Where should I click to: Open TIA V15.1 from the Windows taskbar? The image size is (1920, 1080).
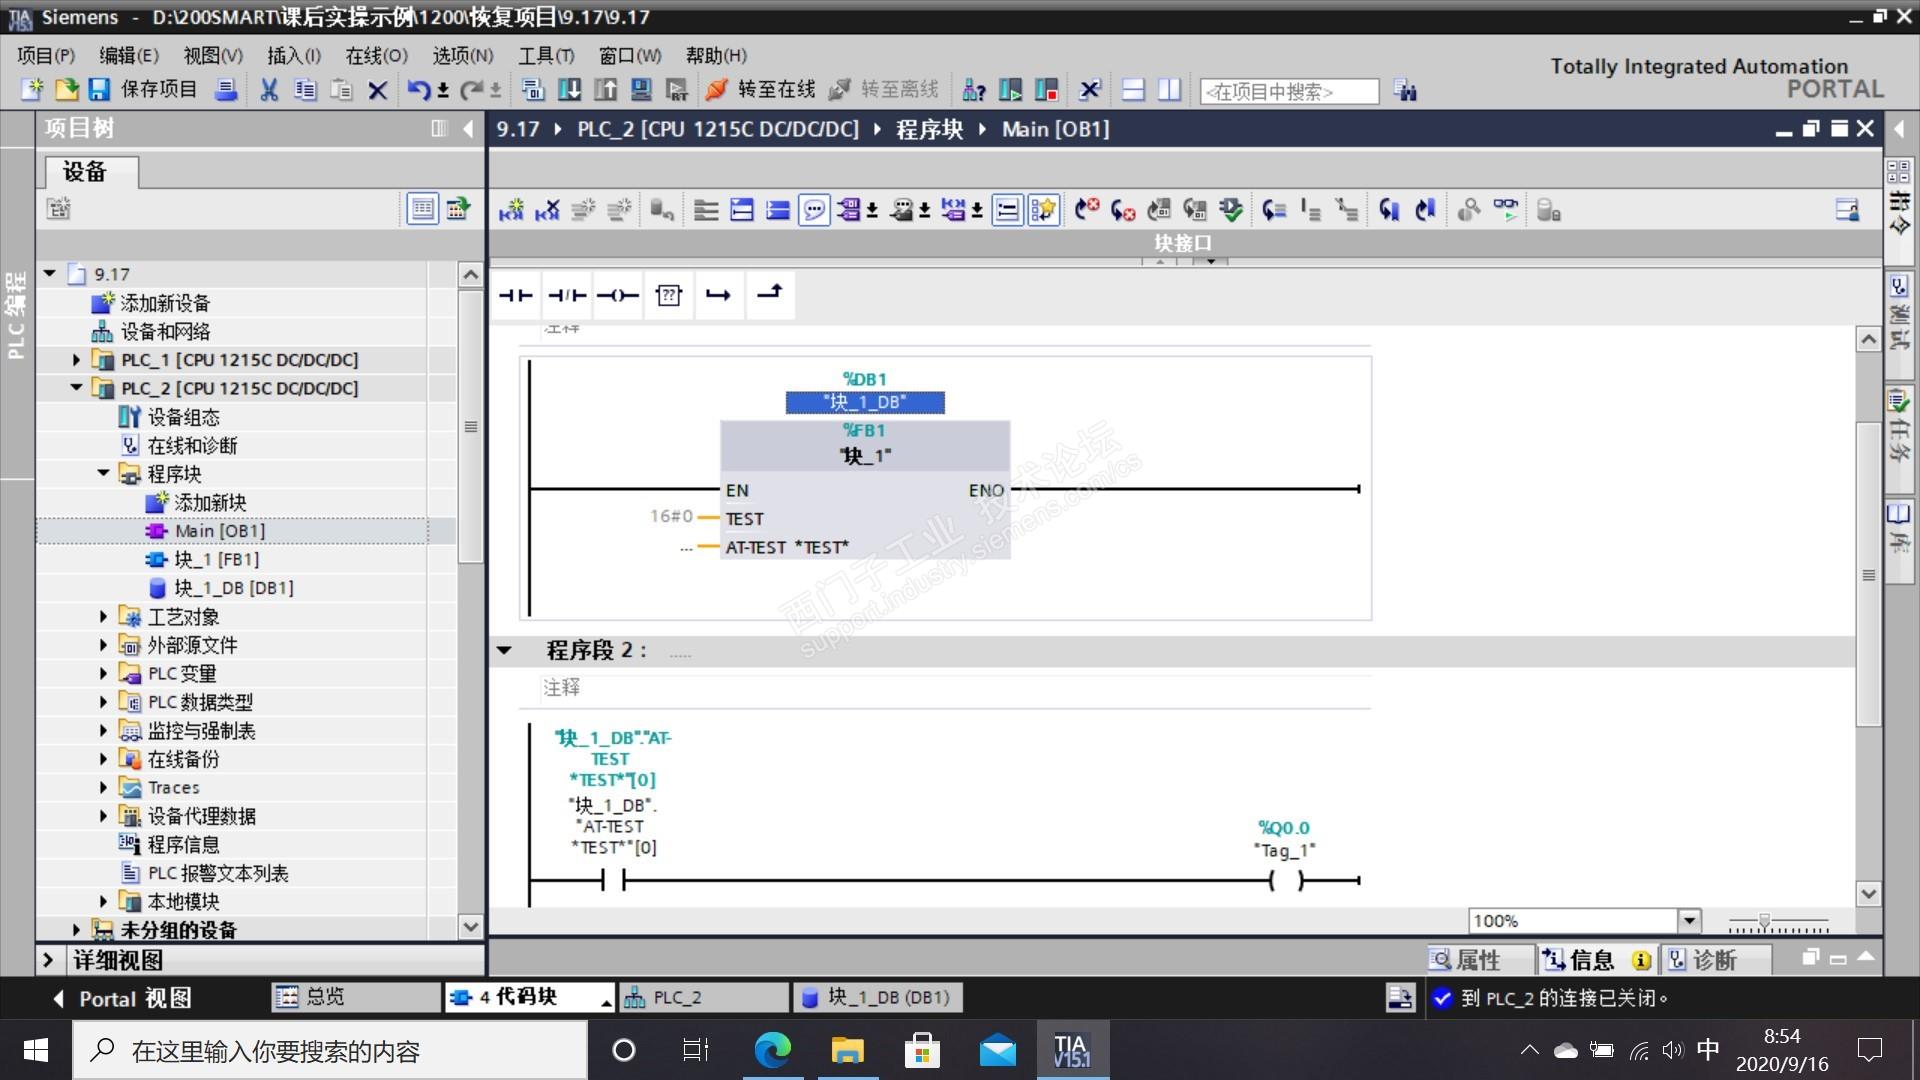click(x=1071, y=1050)
